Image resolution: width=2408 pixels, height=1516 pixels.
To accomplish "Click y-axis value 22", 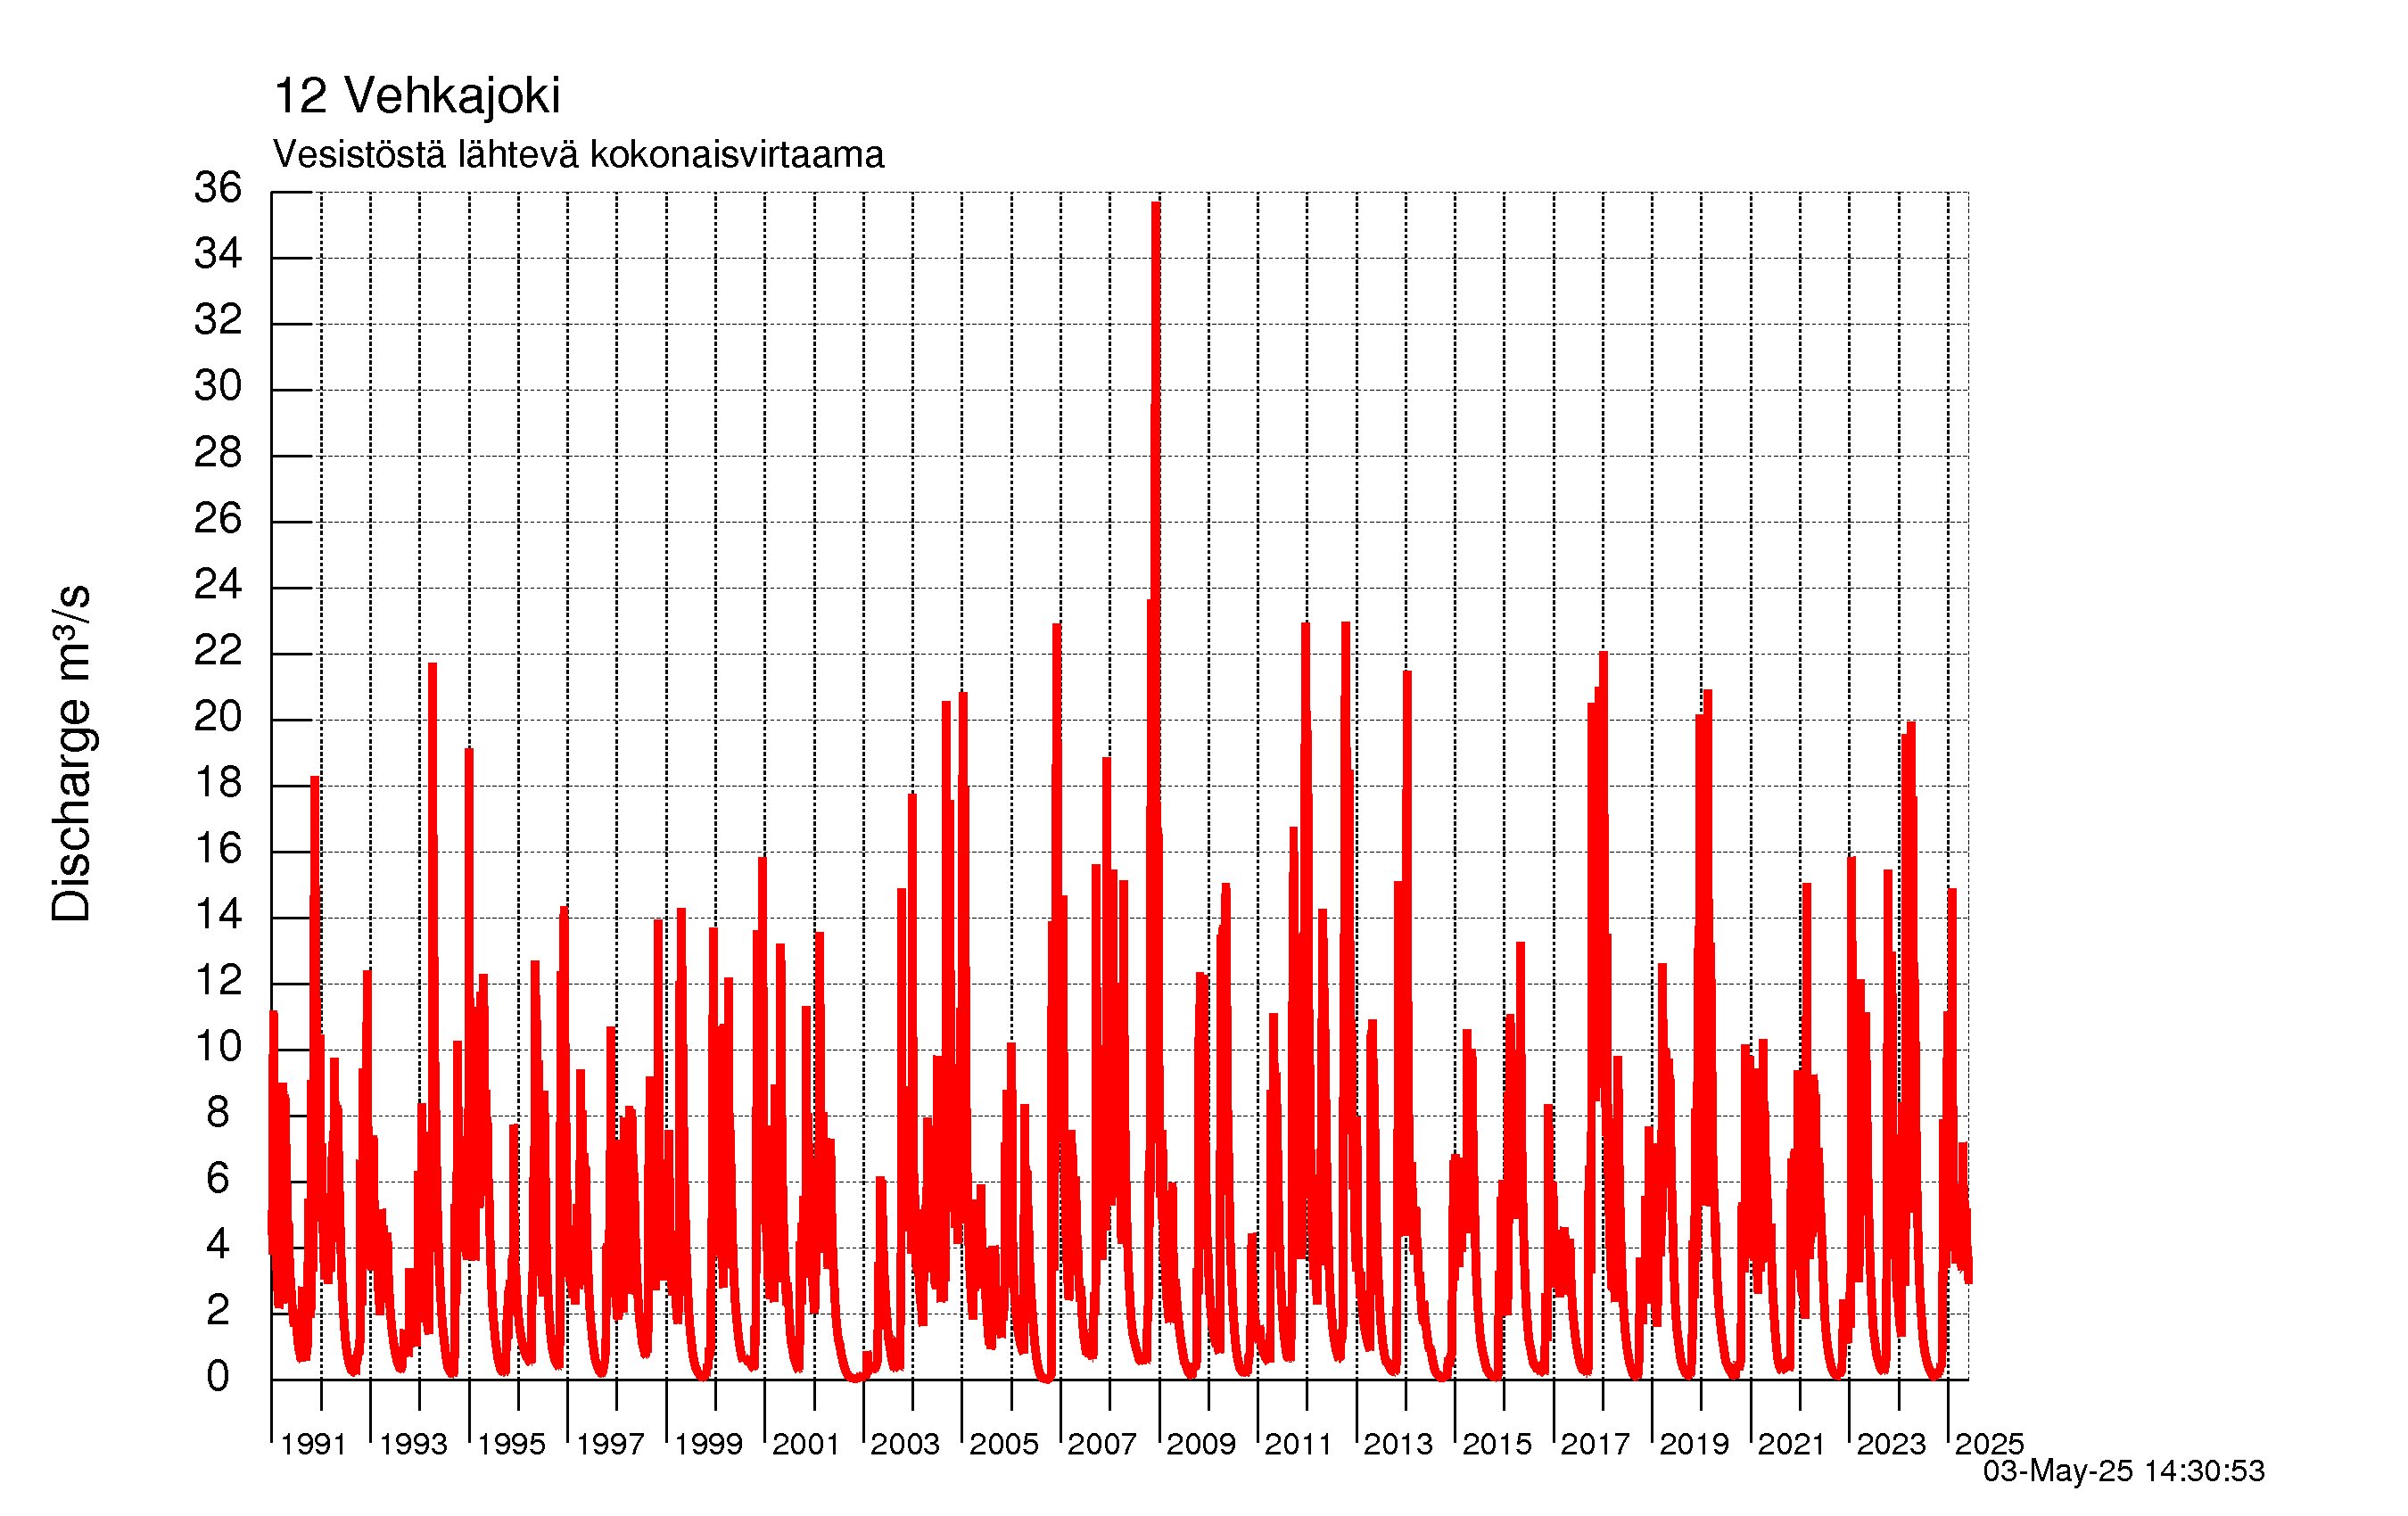I will (218, 651).
